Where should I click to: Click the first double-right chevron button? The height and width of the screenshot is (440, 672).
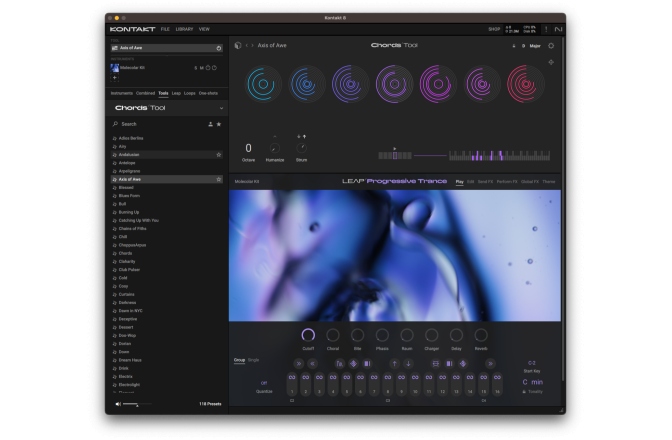click(x=298, y=364)
